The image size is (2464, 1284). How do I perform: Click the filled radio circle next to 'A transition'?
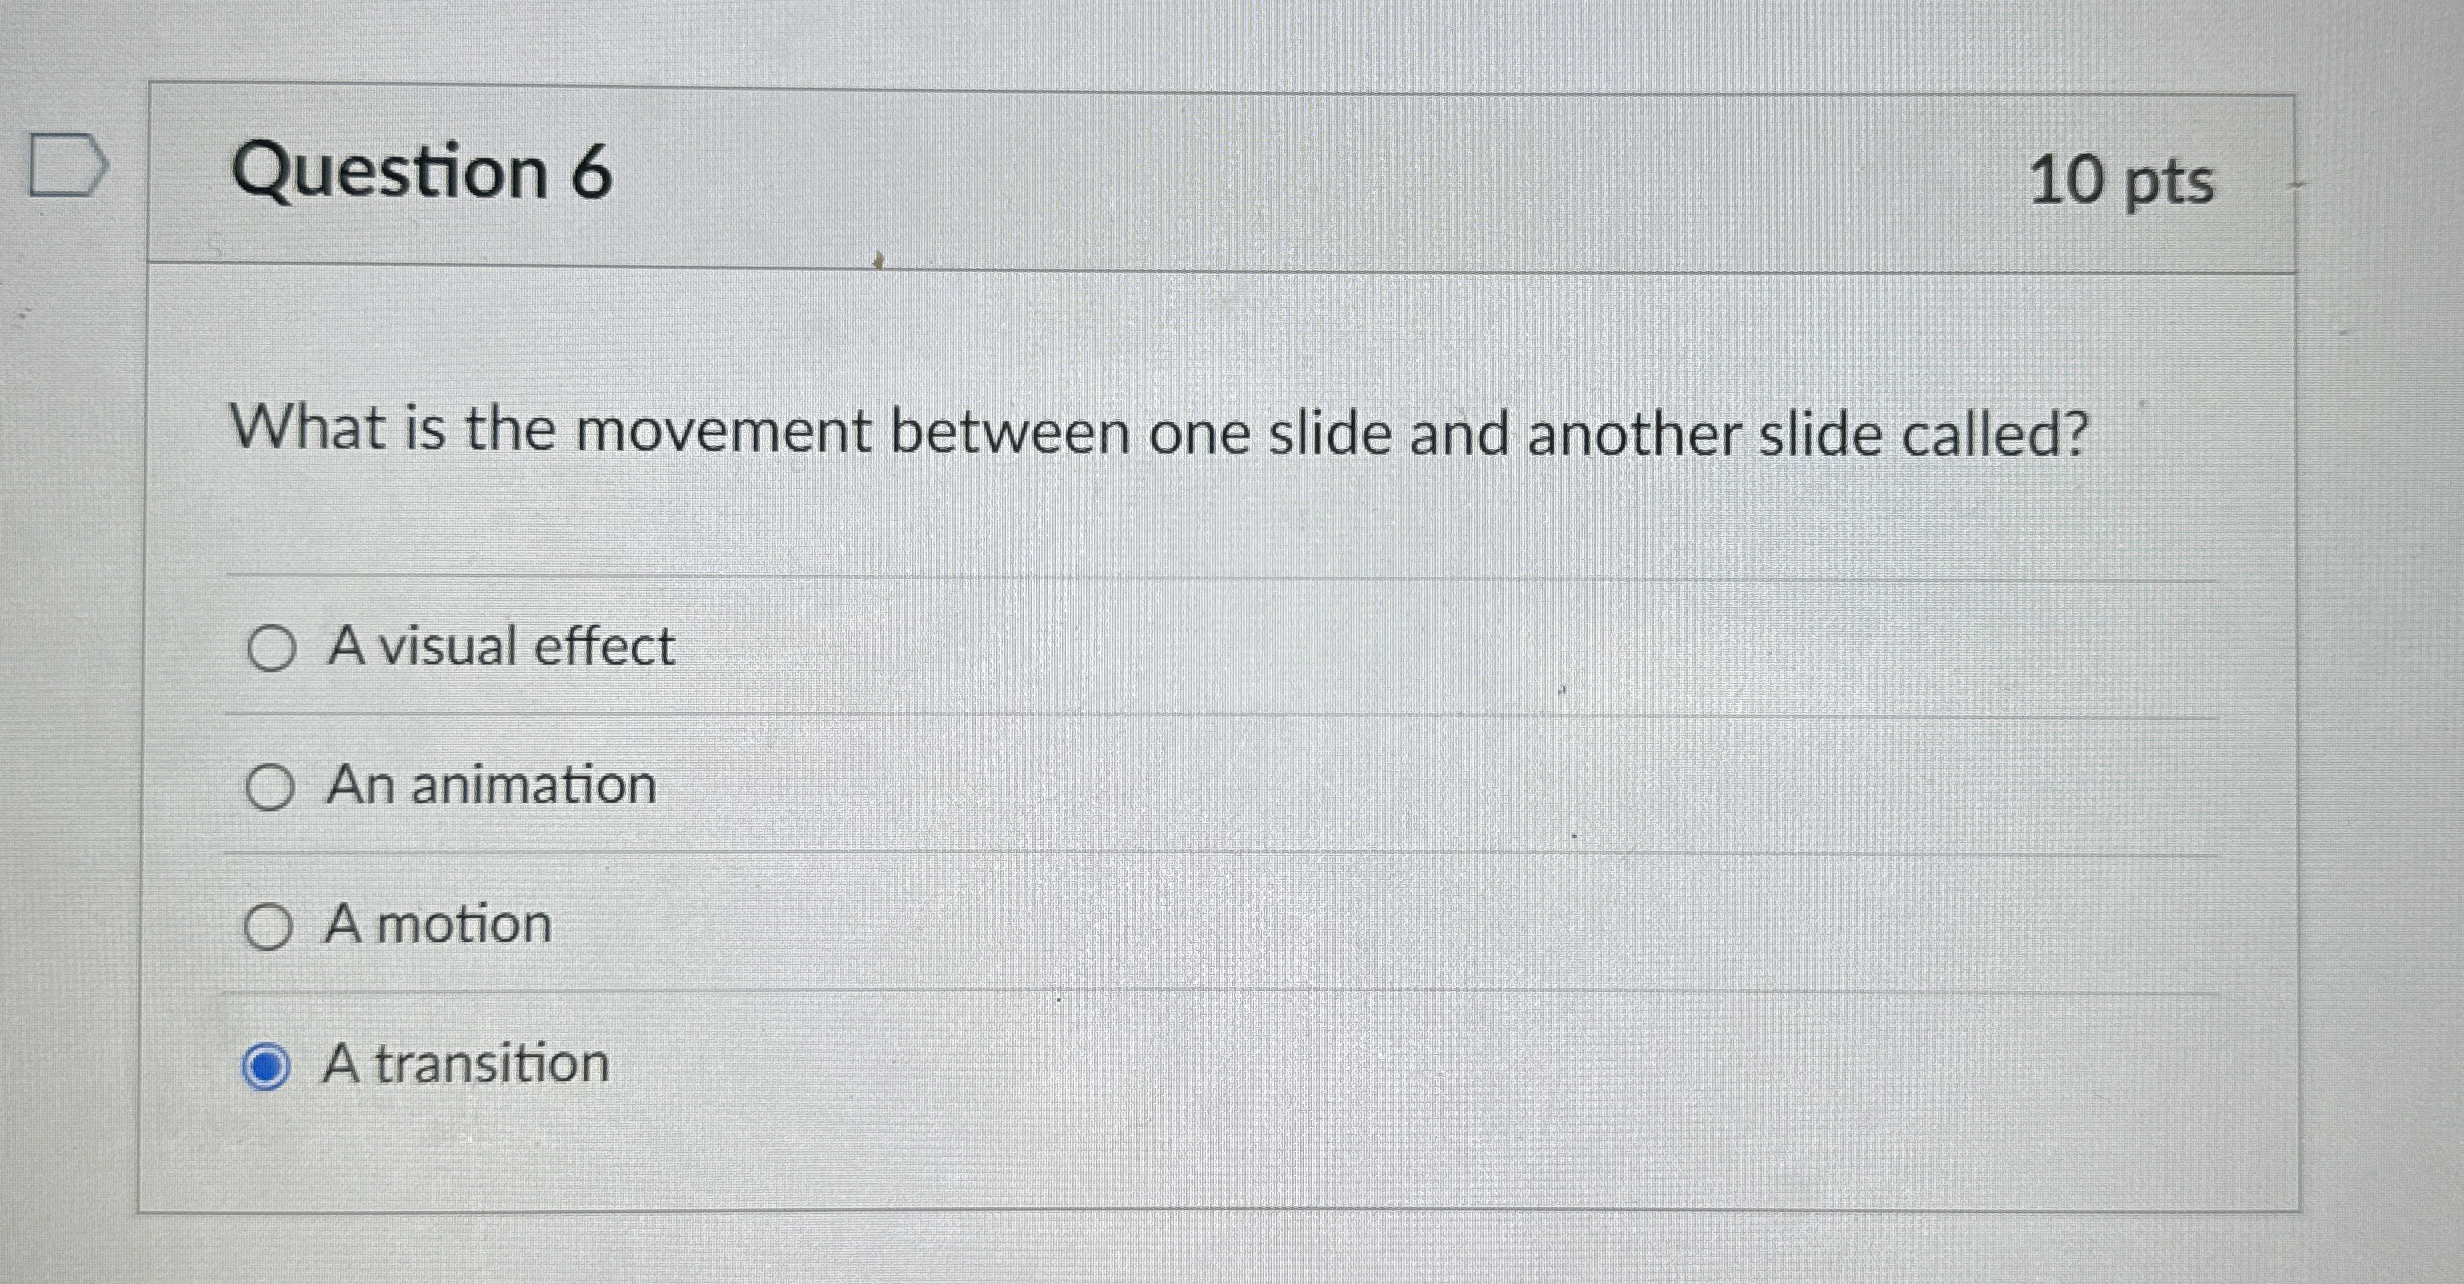tap(266, 1064)
